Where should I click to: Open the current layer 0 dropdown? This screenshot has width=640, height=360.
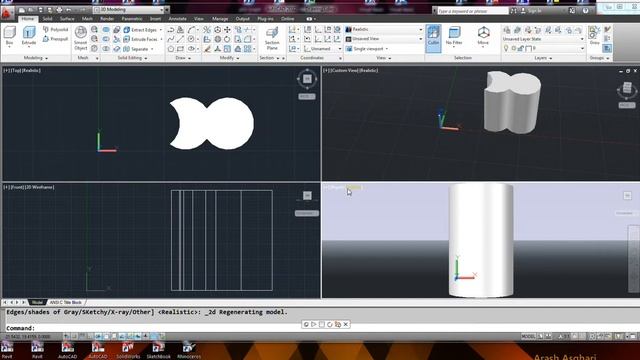coord(543,49)
